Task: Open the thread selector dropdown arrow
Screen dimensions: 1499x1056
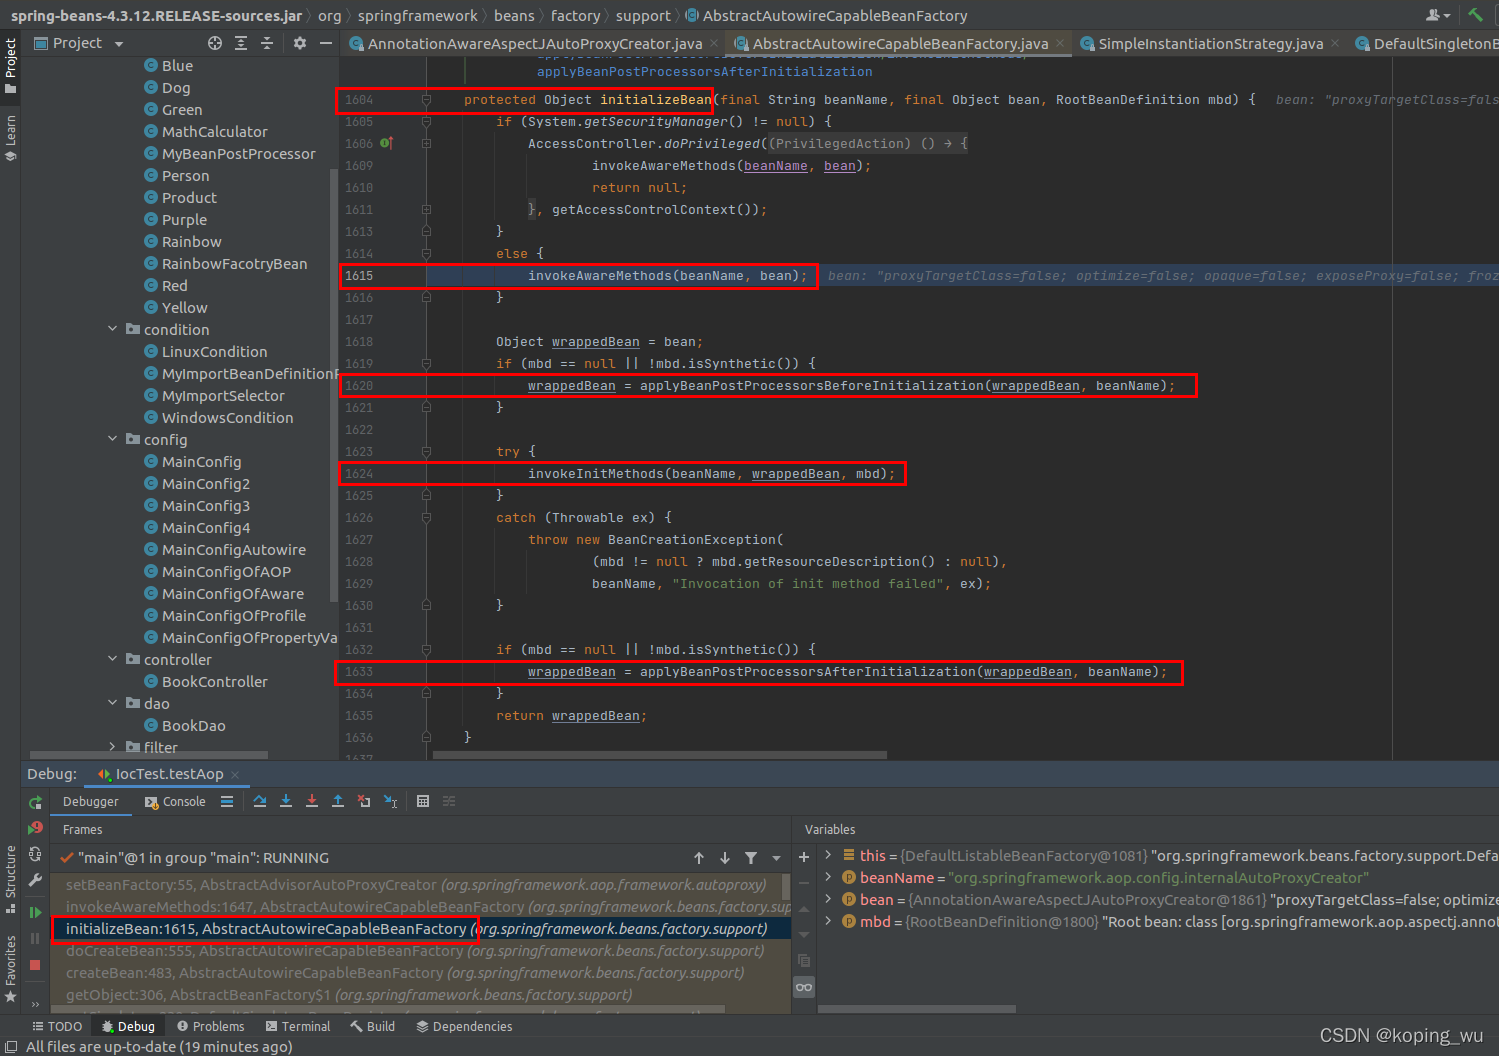Action: point(777,858)
